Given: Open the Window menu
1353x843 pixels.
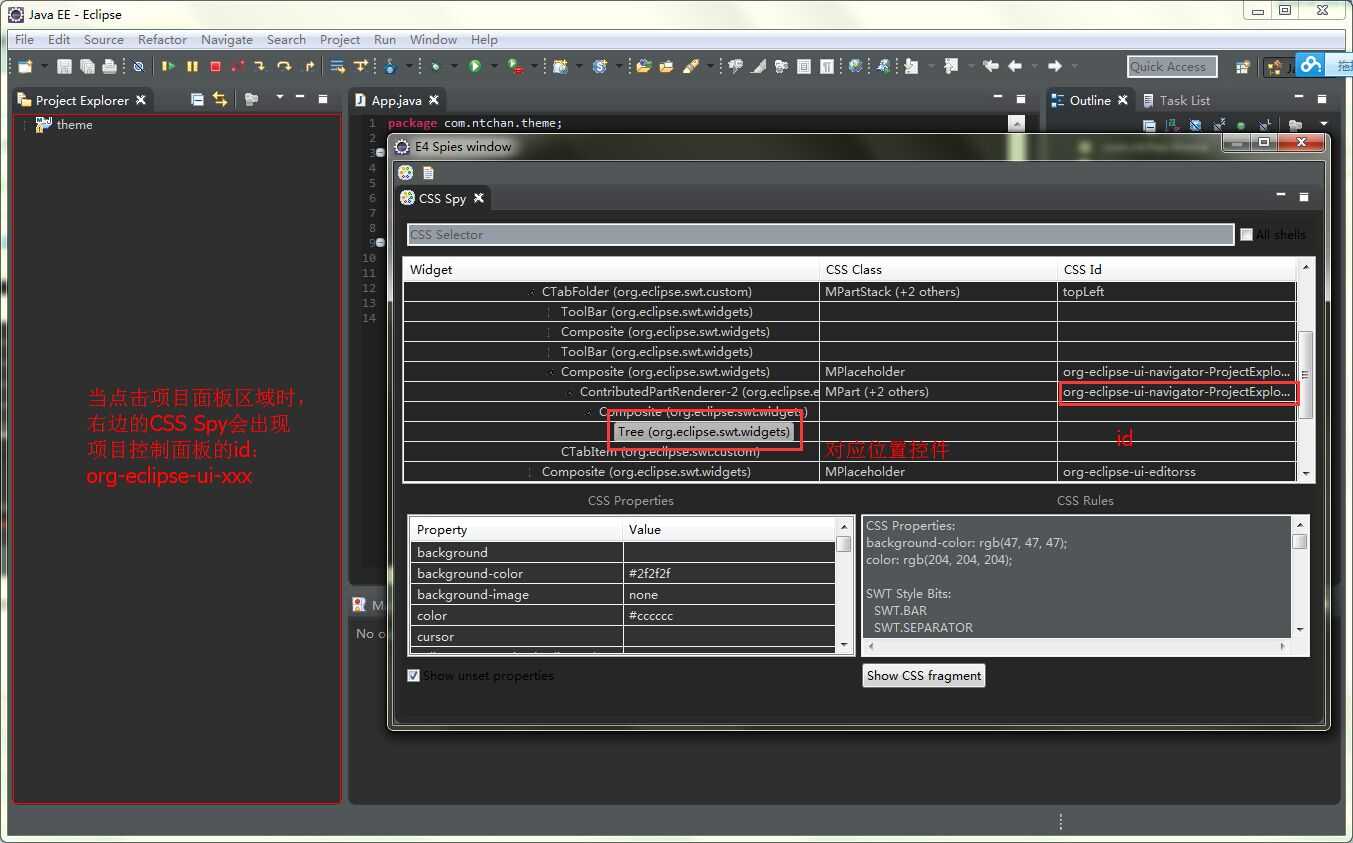Looking at the screenshot, I should [x=433, y=39].
